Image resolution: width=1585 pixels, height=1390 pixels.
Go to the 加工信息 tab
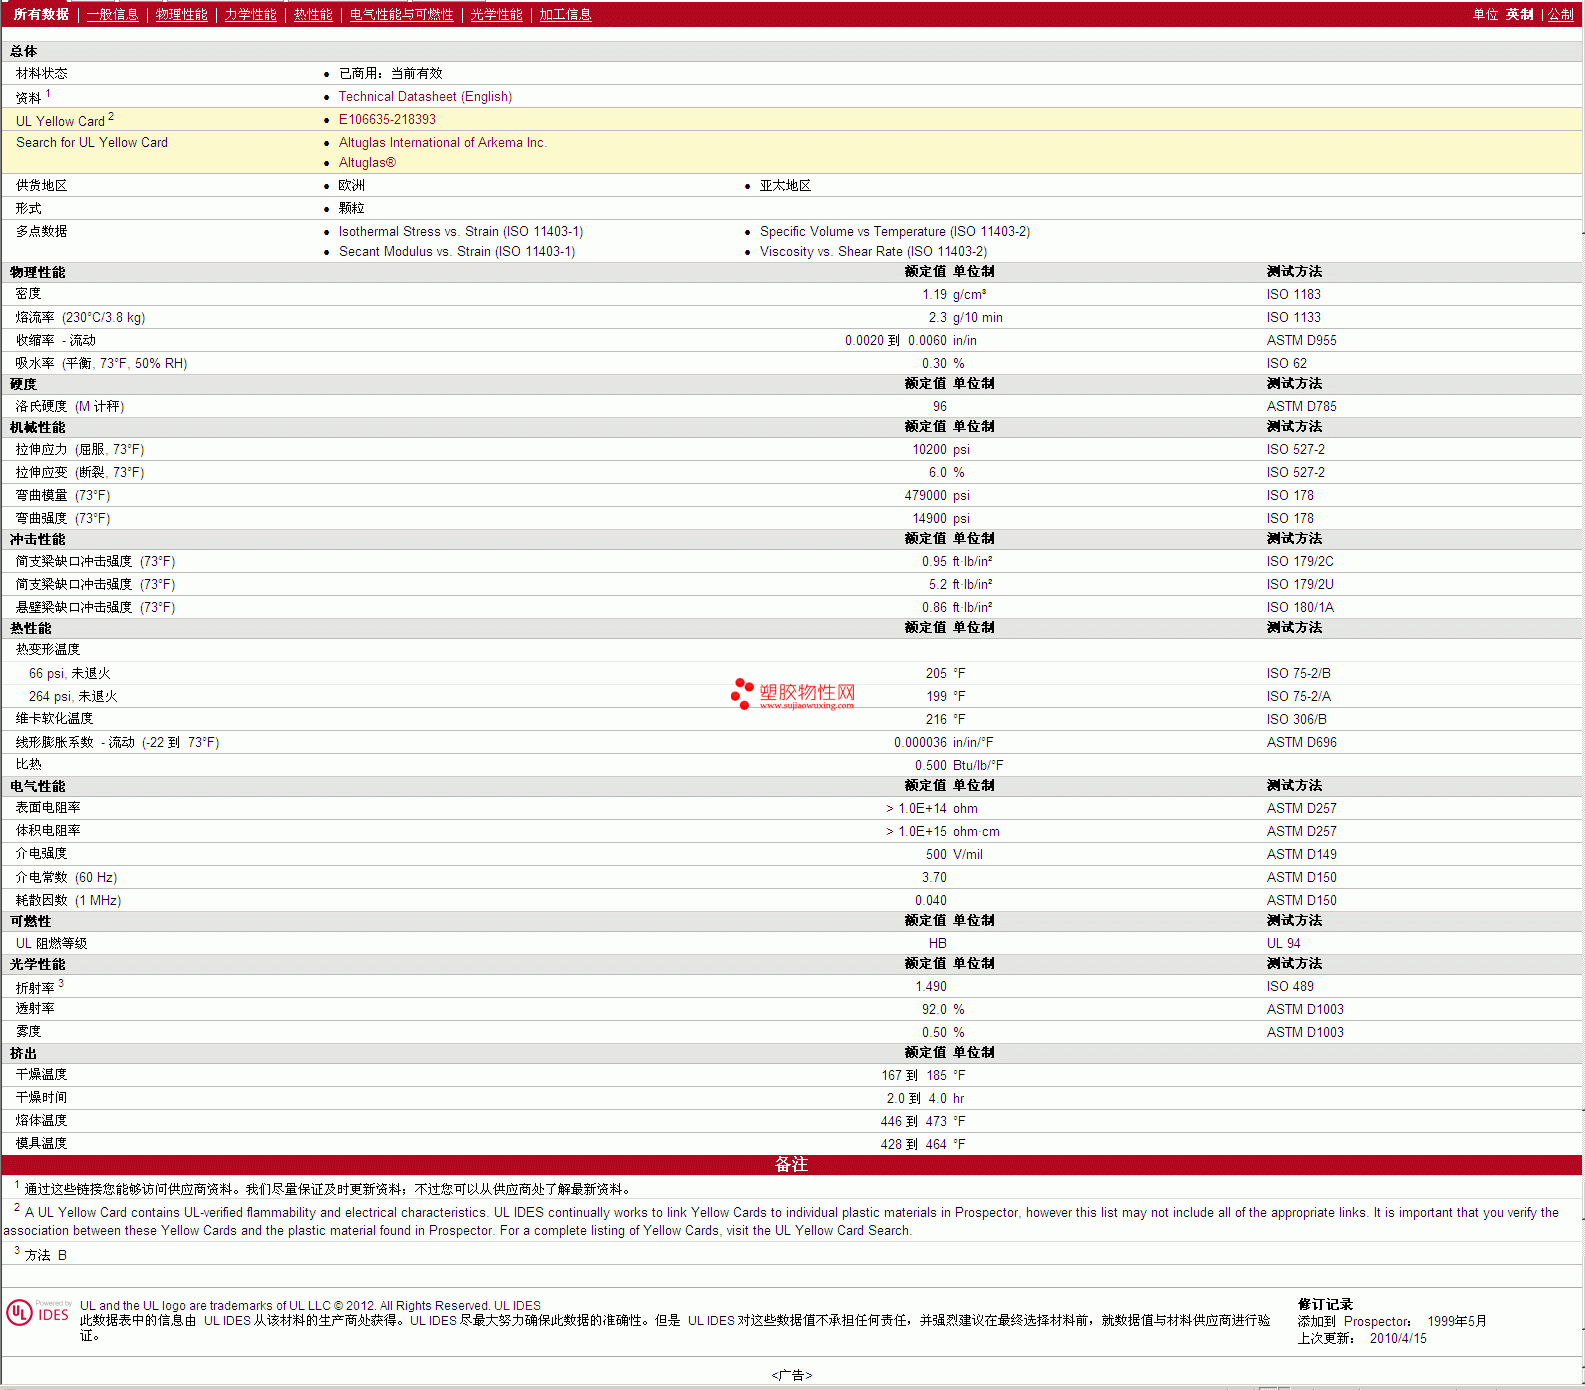(x=566, y=14)
